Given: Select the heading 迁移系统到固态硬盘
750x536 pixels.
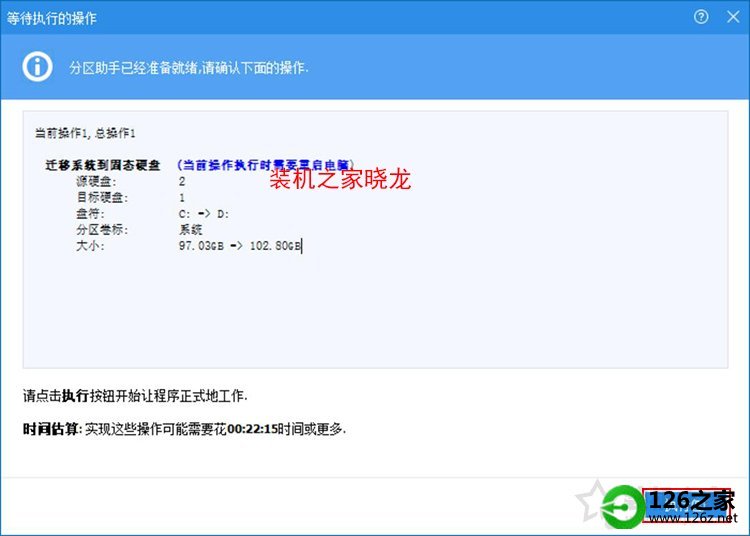Looking at the screenshot, I should tap(103, 165).
